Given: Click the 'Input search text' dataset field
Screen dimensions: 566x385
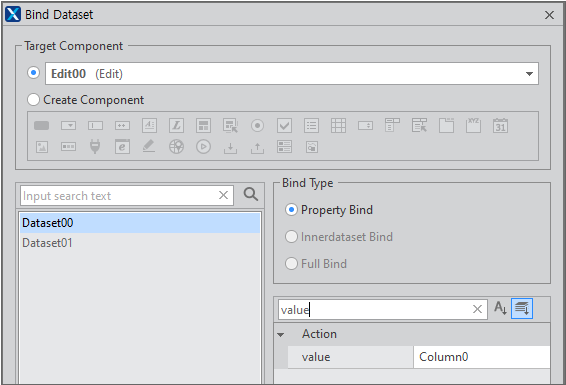Looking at the screenshot, I should pos(119,196).
